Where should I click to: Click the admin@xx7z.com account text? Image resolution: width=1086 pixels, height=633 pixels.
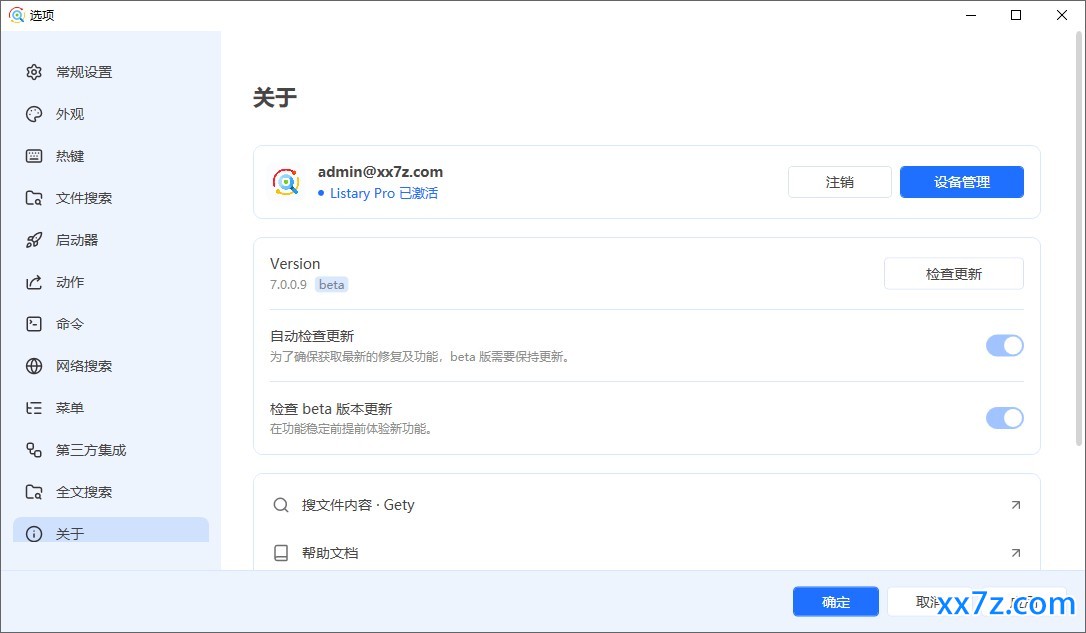(380, 172)
